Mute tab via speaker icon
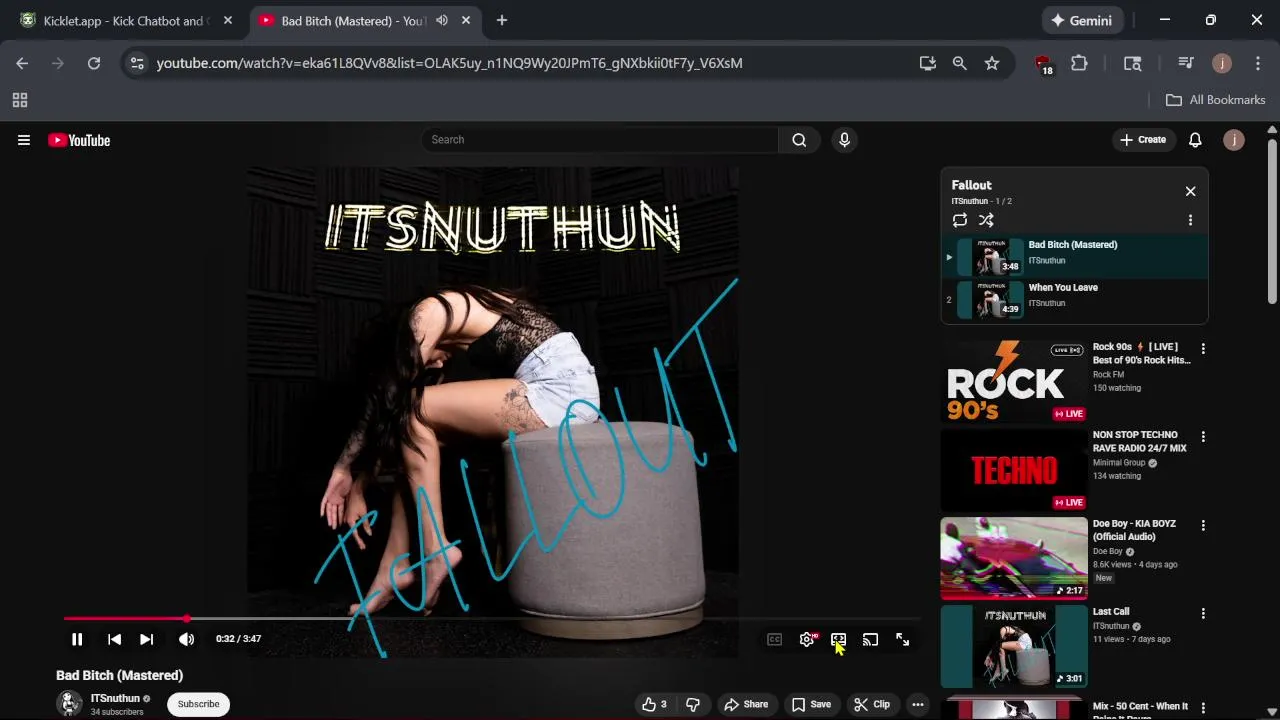This screenshot has height=720, width=1280. click(442, 20)
